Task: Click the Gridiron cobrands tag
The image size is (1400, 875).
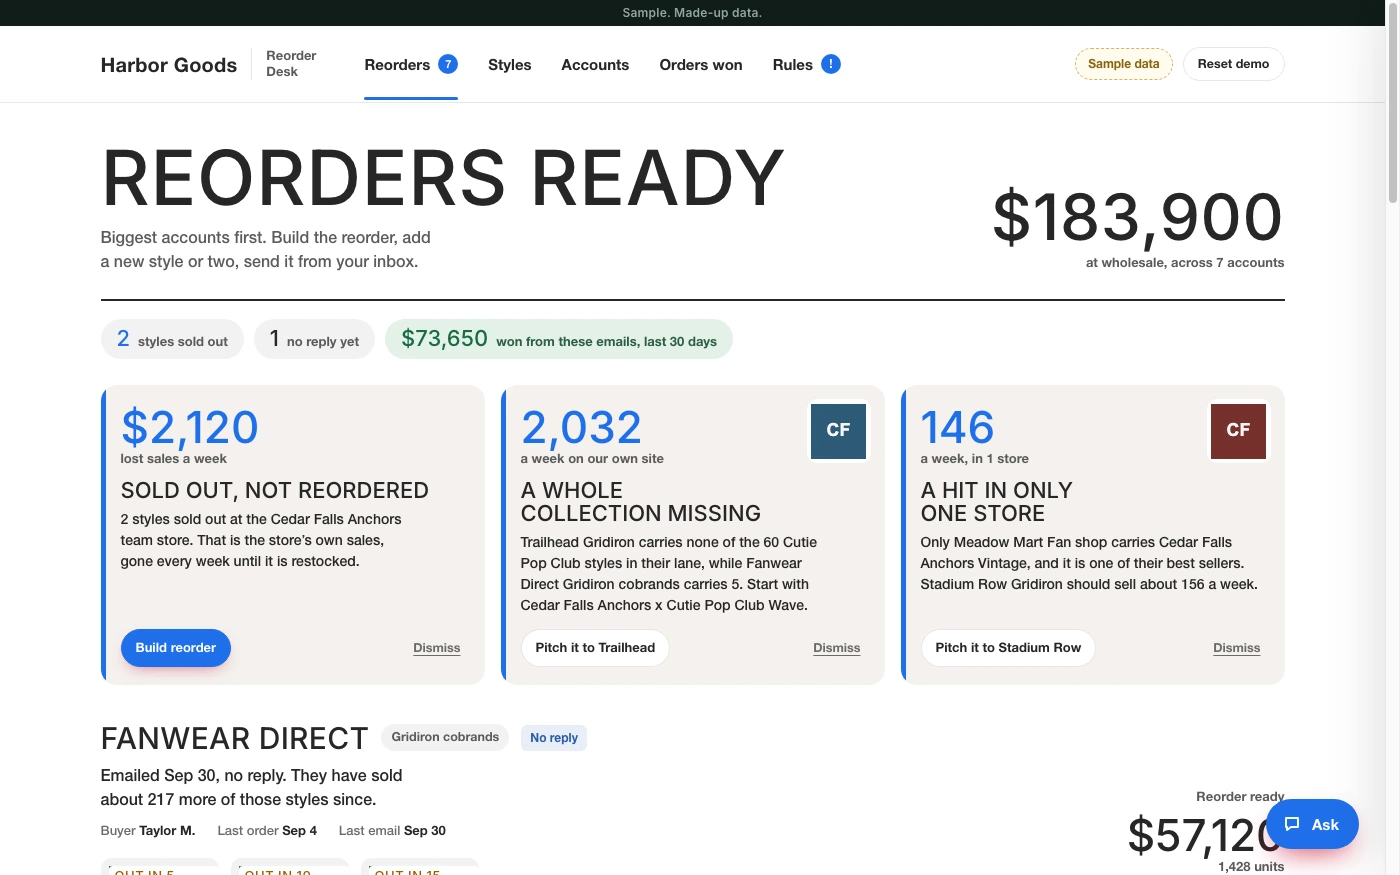Action: pyautogui.click(x=445, y=737)
